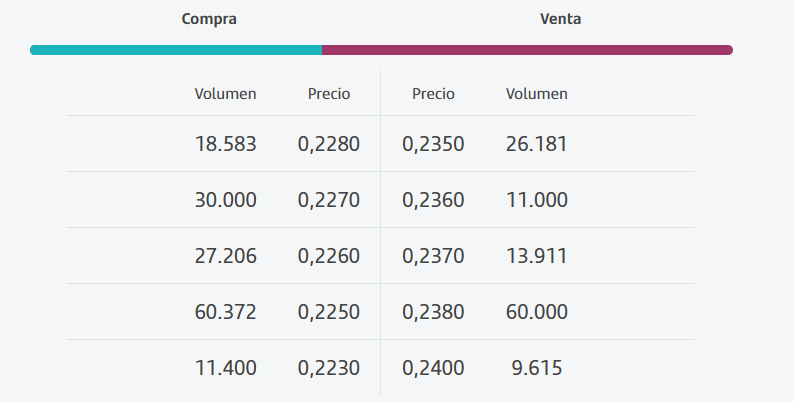Click the buy volume 60.372
The width and height of the screenshot is (794, 402).
(225, 312)
